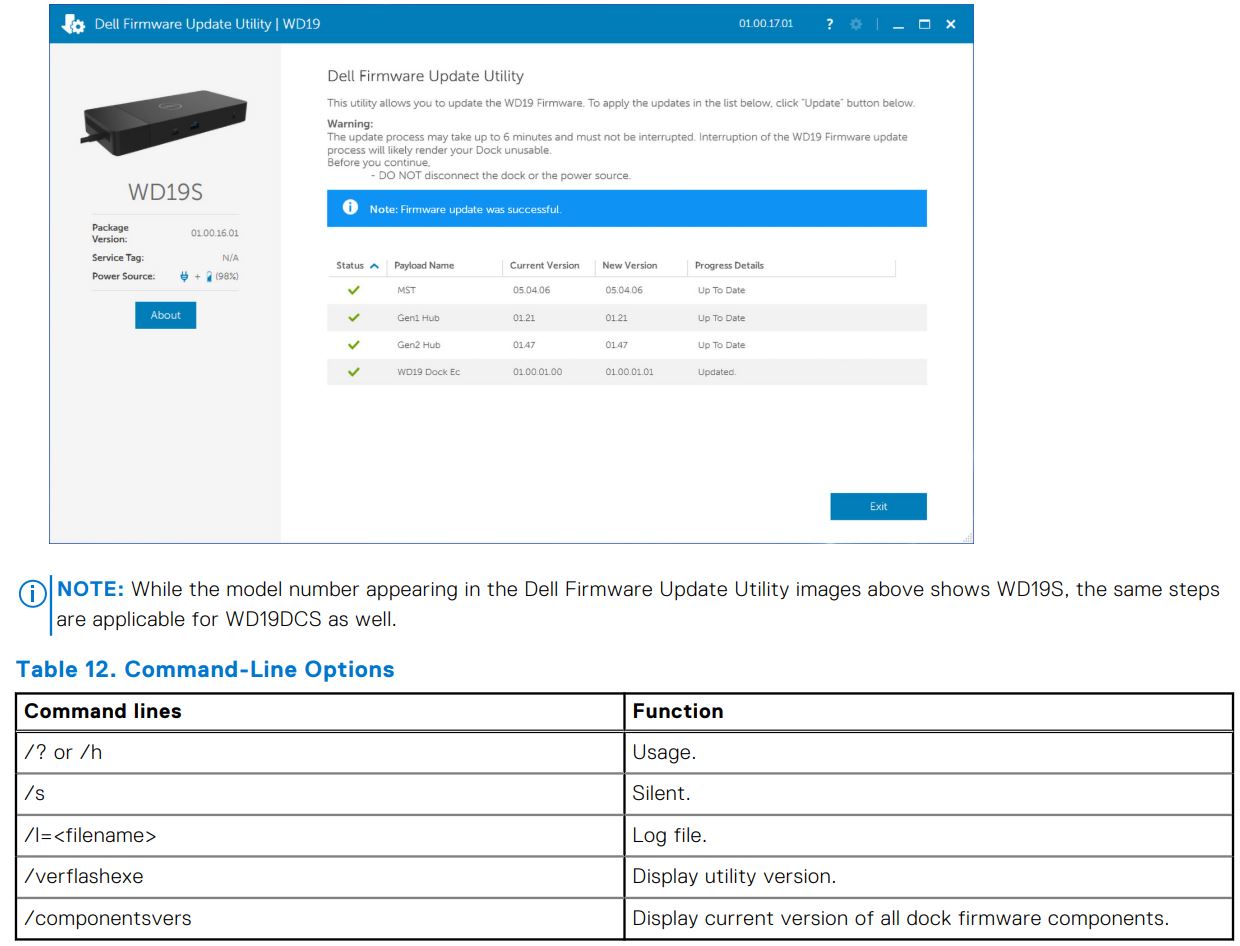The width and height of the screenshot is (1240, 946).
Task: Click the About button
Action: coord(165,314)
